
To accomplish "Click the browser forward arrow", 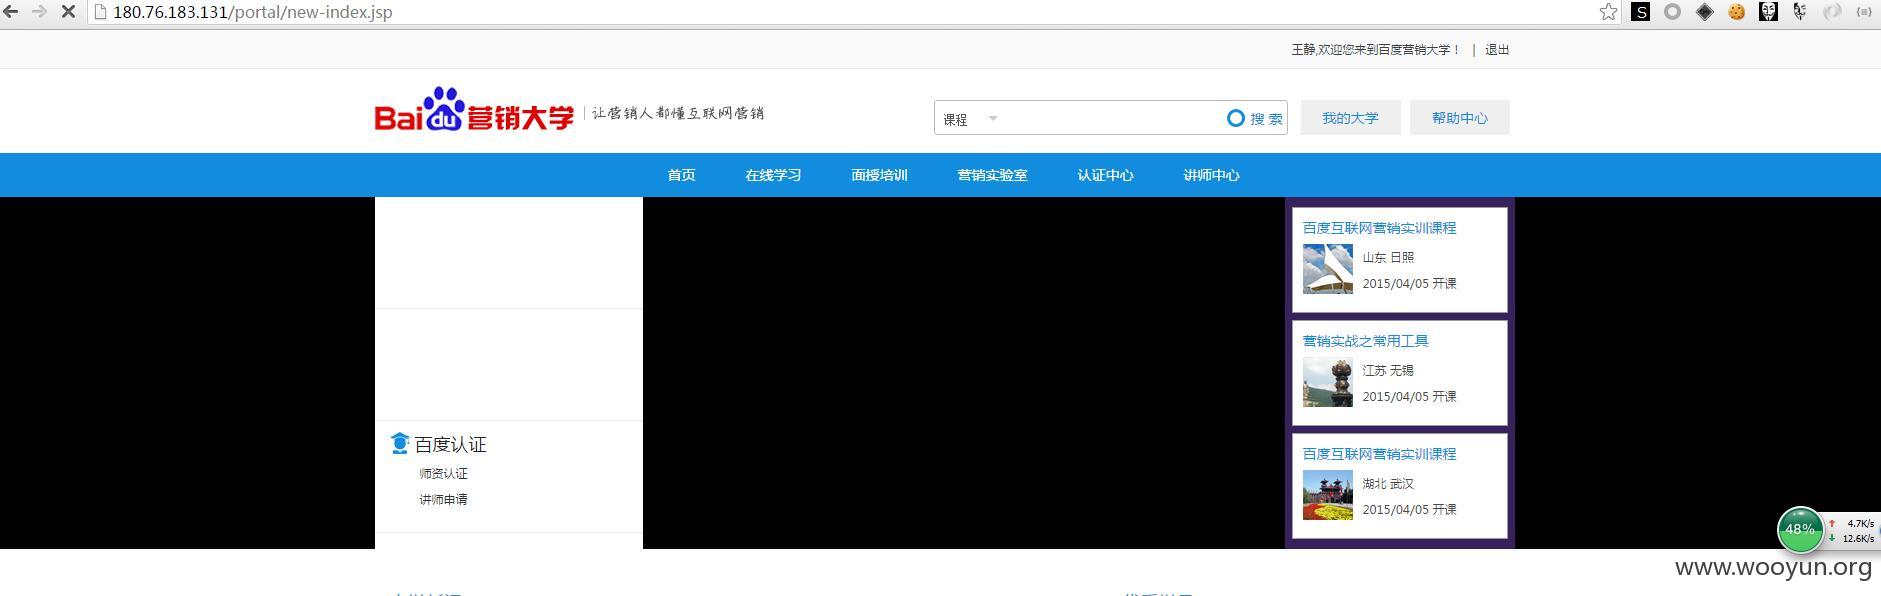I will coord(40,12).
